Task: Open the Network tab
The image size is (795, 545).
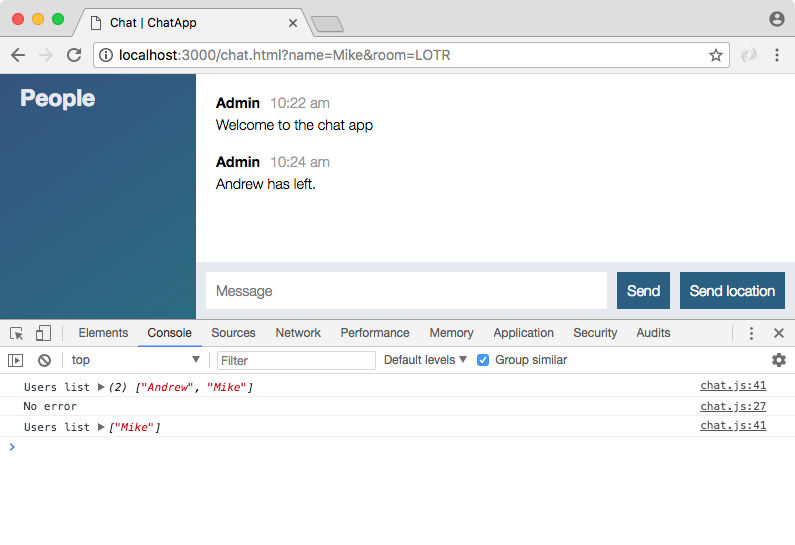Action: tap(298, 333)
